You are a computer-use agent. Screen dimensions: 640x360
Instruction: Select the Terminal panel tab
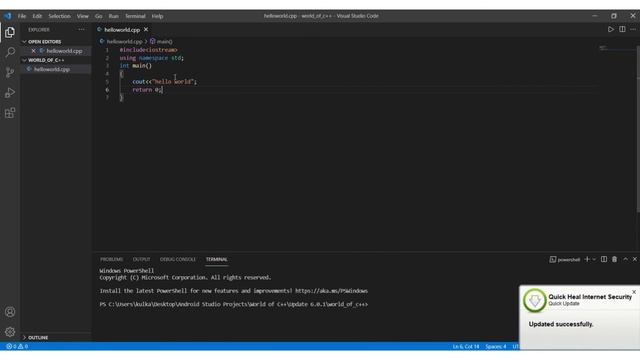[216, 260]
